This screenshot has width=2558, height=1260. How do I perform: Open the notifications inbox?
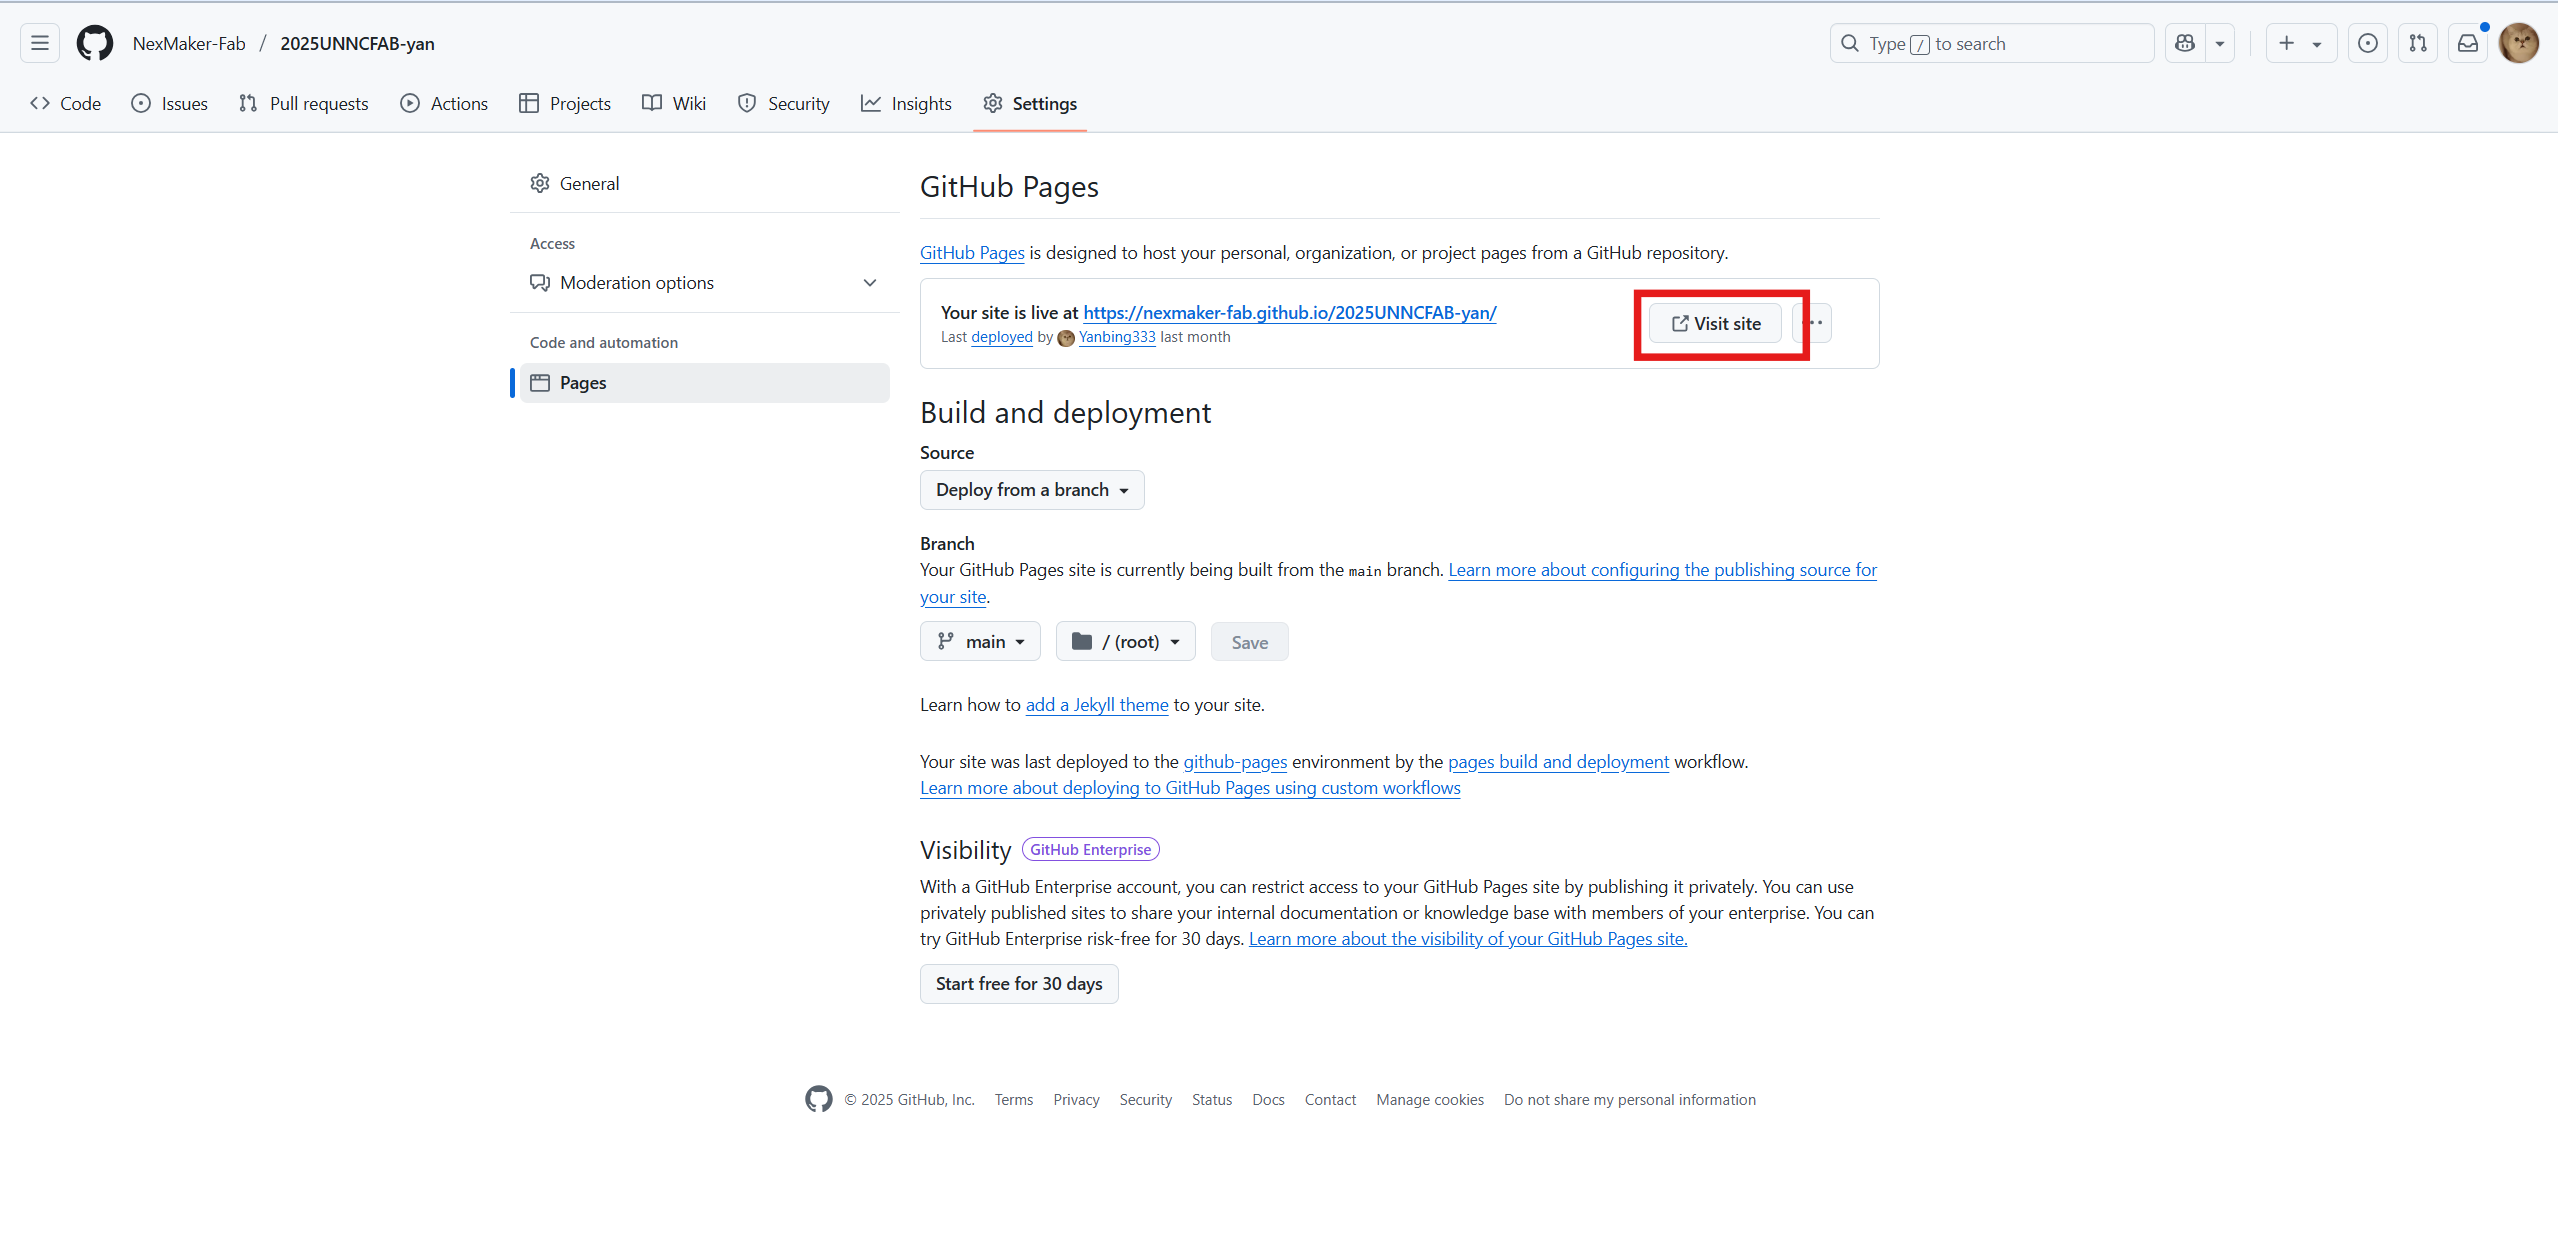click(x=2468, y=43)
